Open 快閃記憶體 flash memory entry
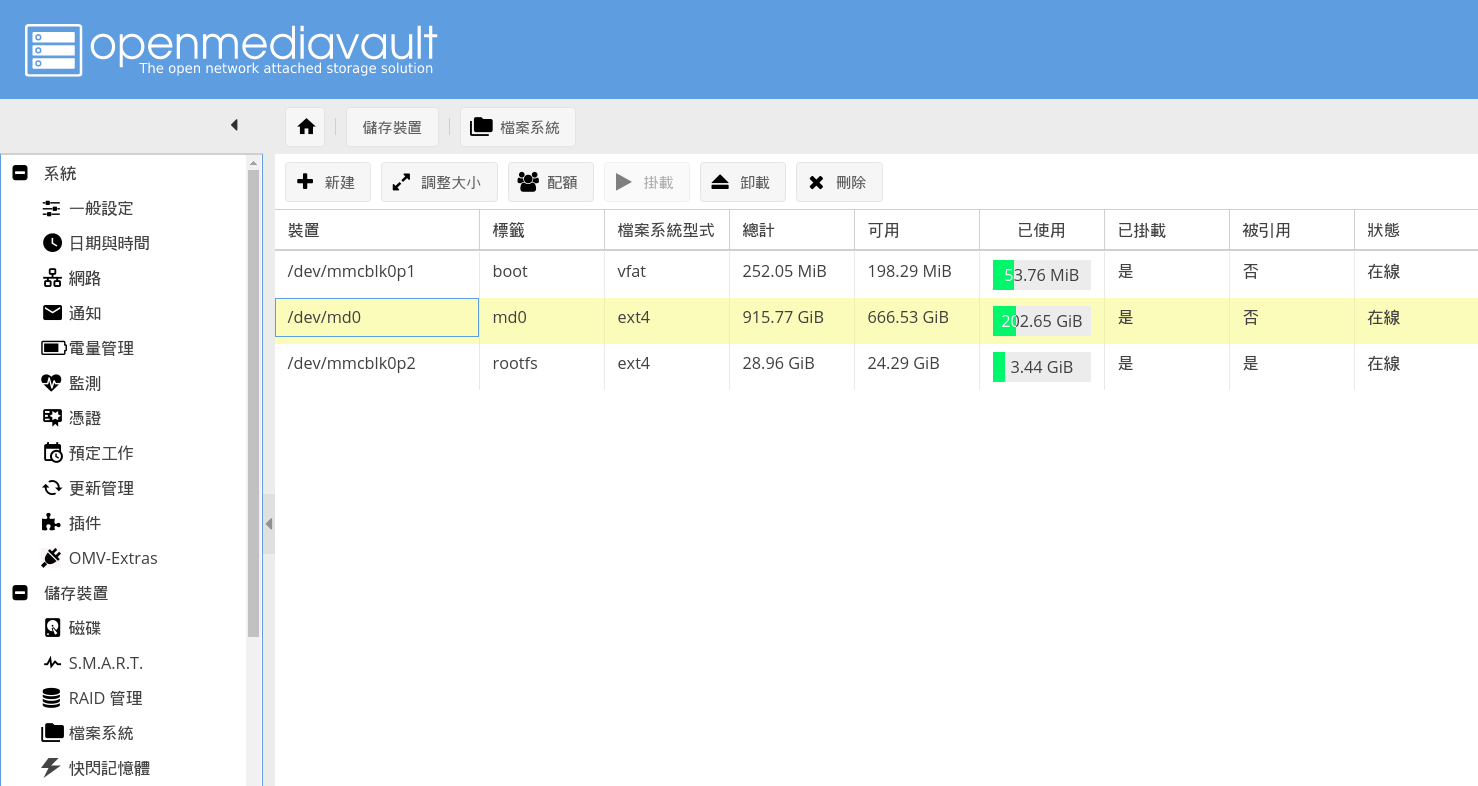 tap(109, 768)
